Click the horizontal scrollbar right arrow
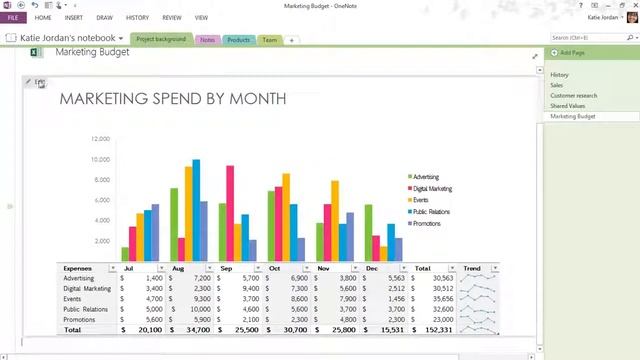Screen dimensions: 640x360 [x=531, y=357]
